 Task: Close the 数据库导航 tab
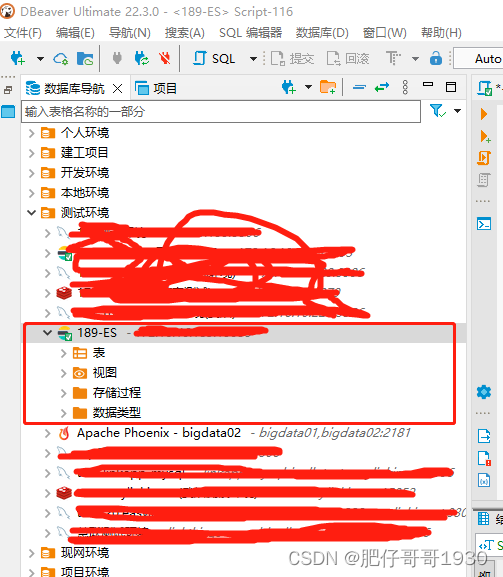(117, 88)
